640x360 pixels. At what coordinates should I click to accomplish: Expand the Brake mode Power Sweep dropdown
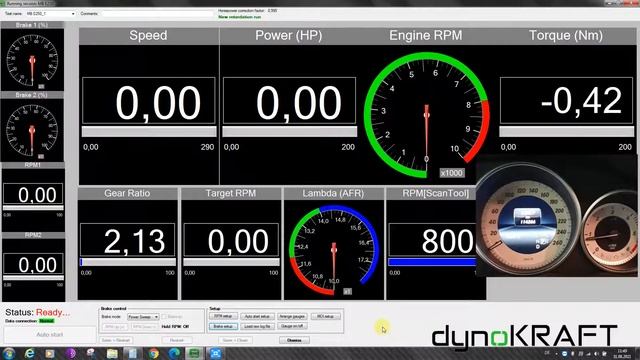click(143, 317)
